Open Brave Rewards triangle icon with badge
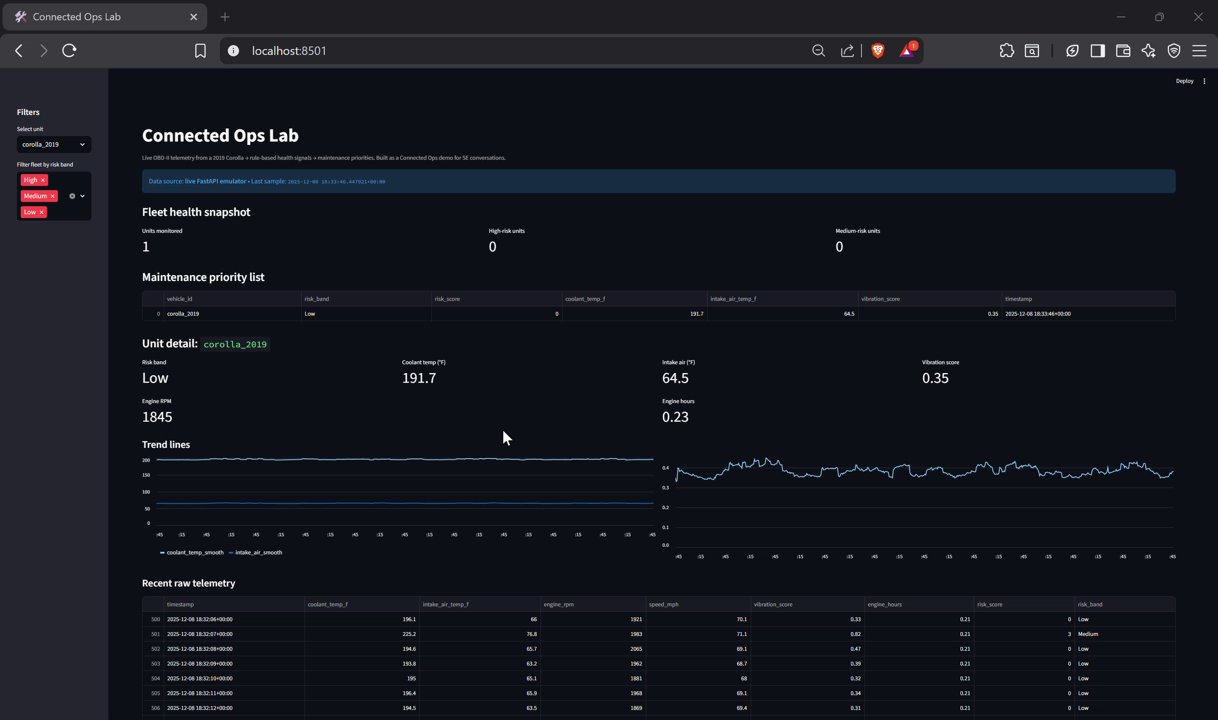The width and height of the screenshot is (1218, 720). pos(908,50)
